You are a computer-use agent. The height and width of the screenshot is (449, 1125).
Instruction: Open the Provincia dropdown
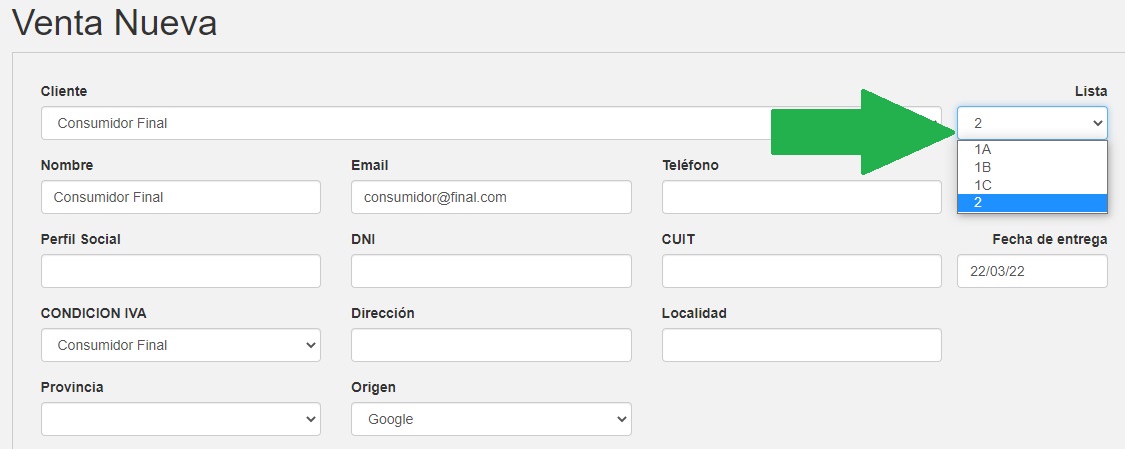(180, 419)
